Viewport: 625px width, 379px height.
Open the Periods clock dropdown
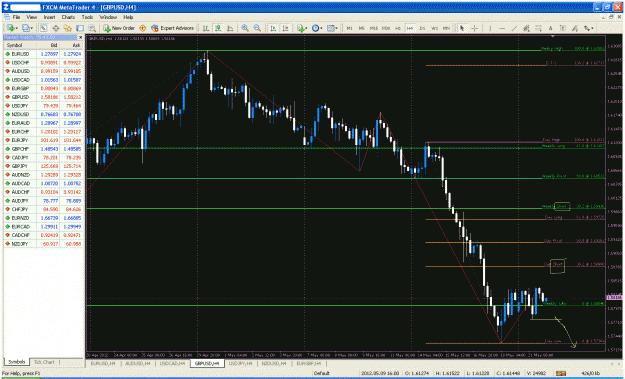click(x=317, y=28)
